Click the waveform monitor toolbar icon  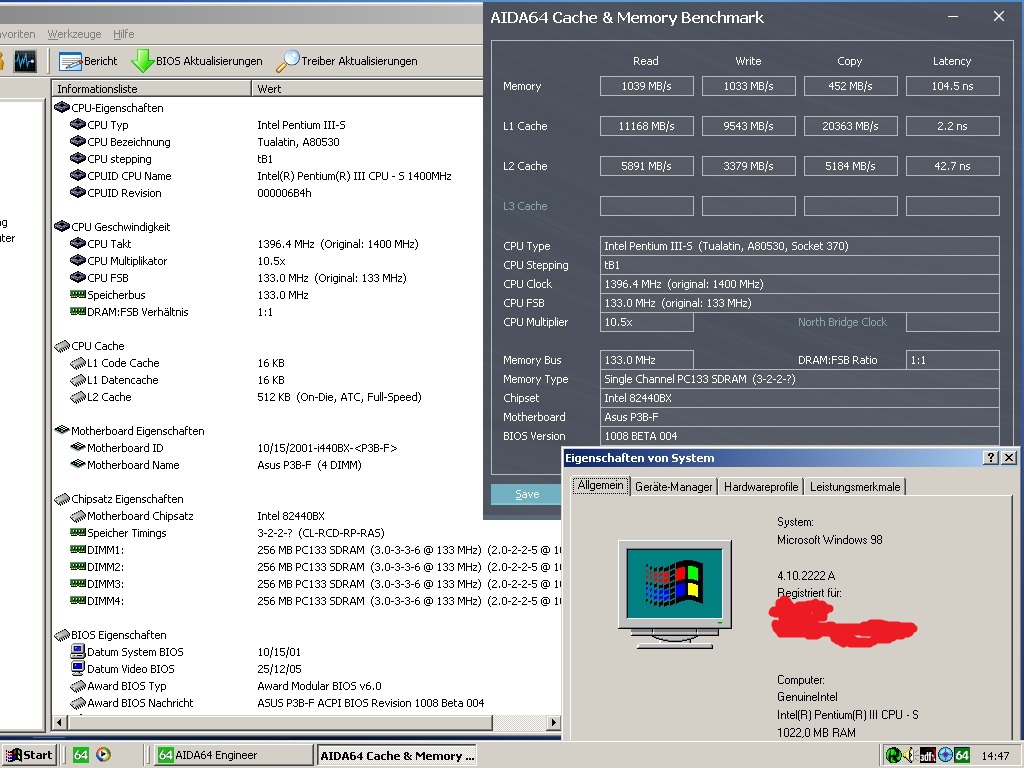pos(25,61)
